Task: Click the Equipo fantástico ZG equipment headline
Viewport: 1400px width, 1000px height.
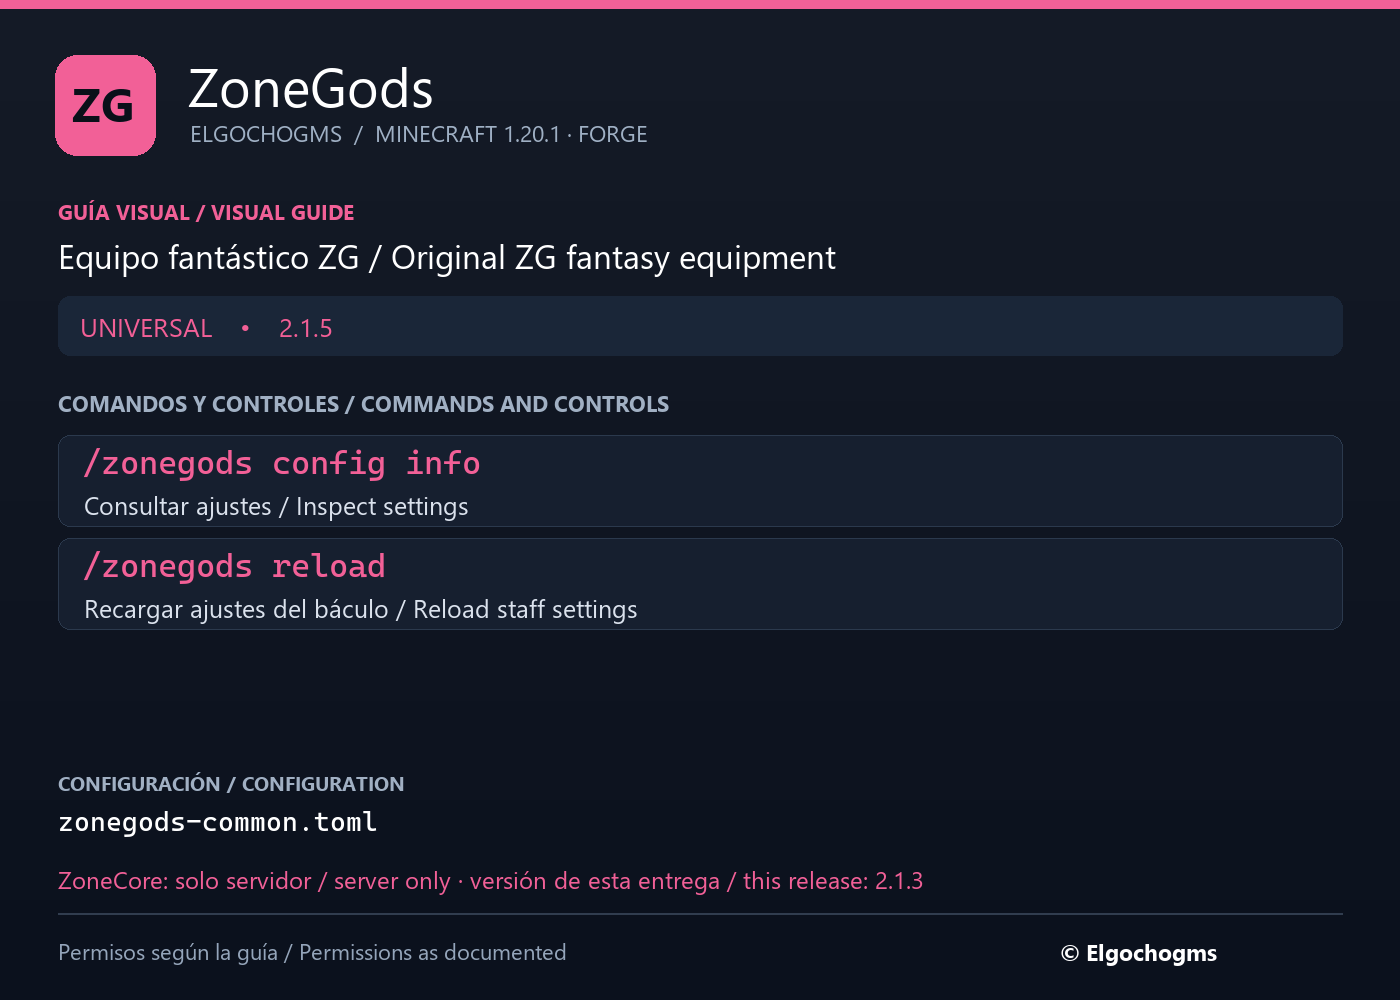Action: point(447,258)
